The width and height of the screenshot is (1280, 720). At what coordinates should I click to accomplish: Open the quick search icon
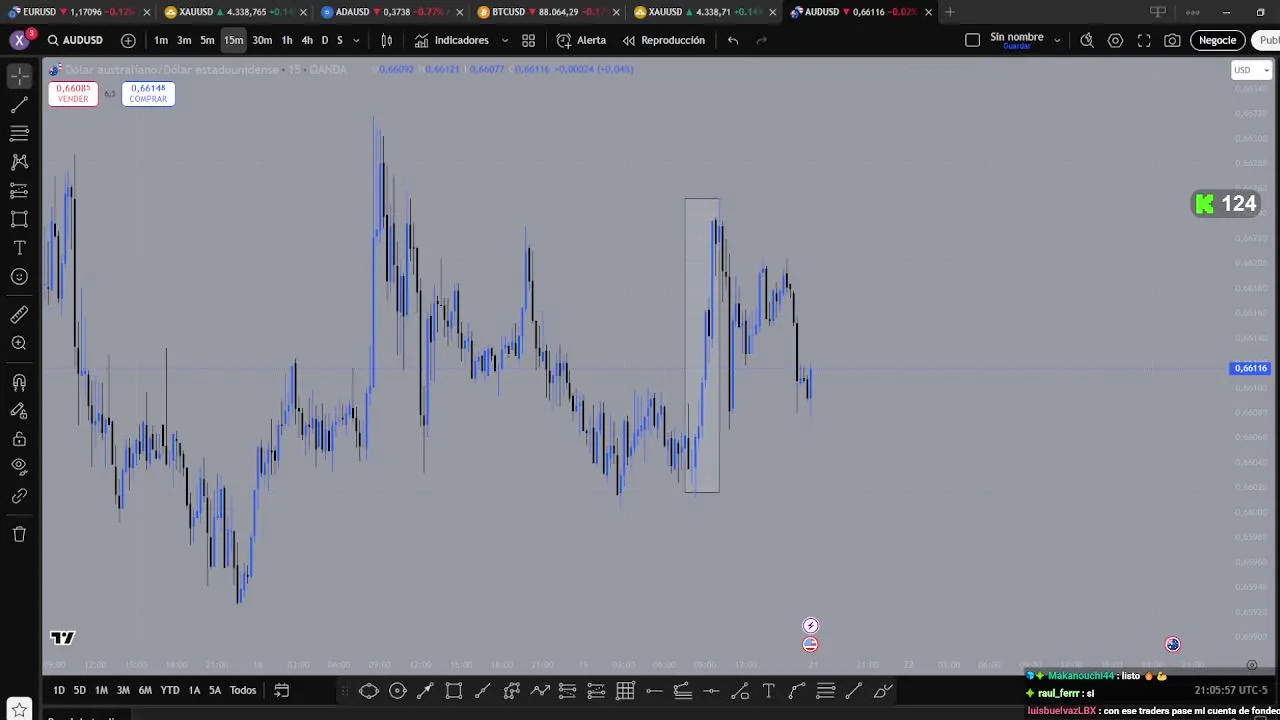click(x=1087, y=40)
